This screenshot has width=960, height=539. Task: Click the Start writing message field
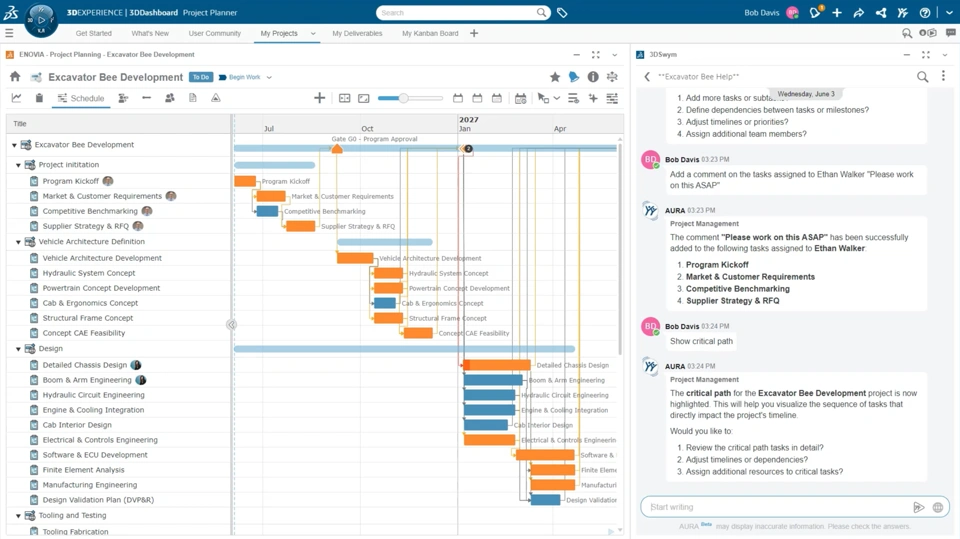click(778, 507)
